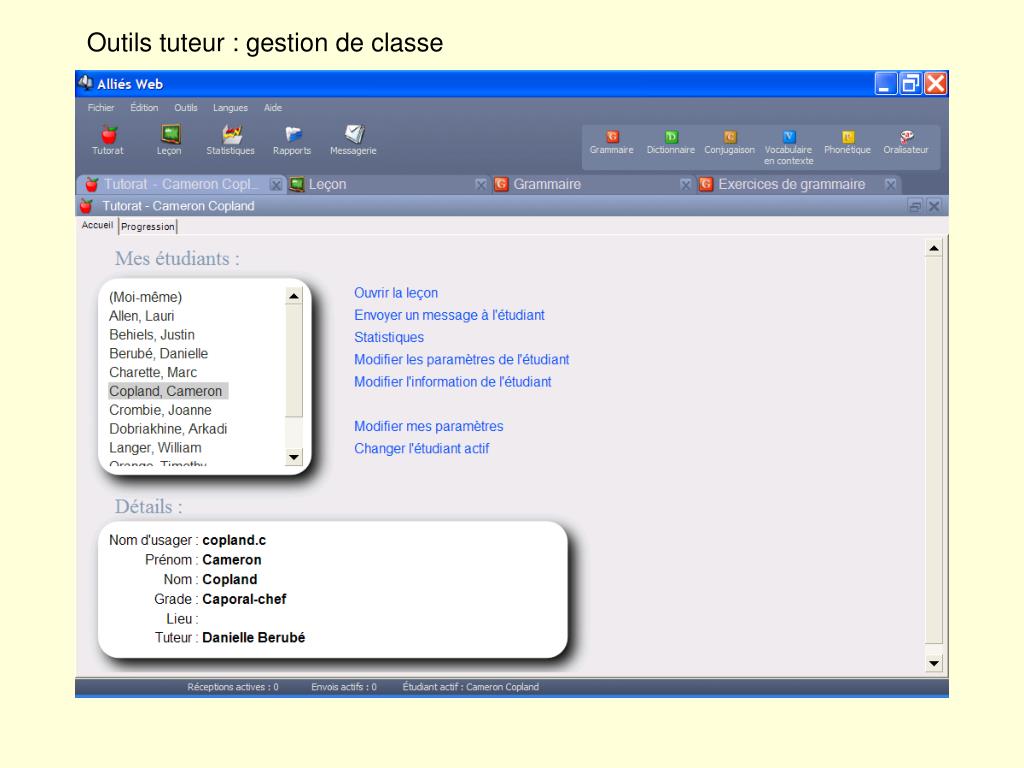Click the Modifier mes paramètres link
The height and width of the screenshot is (768, 1024).
(428, 426)
